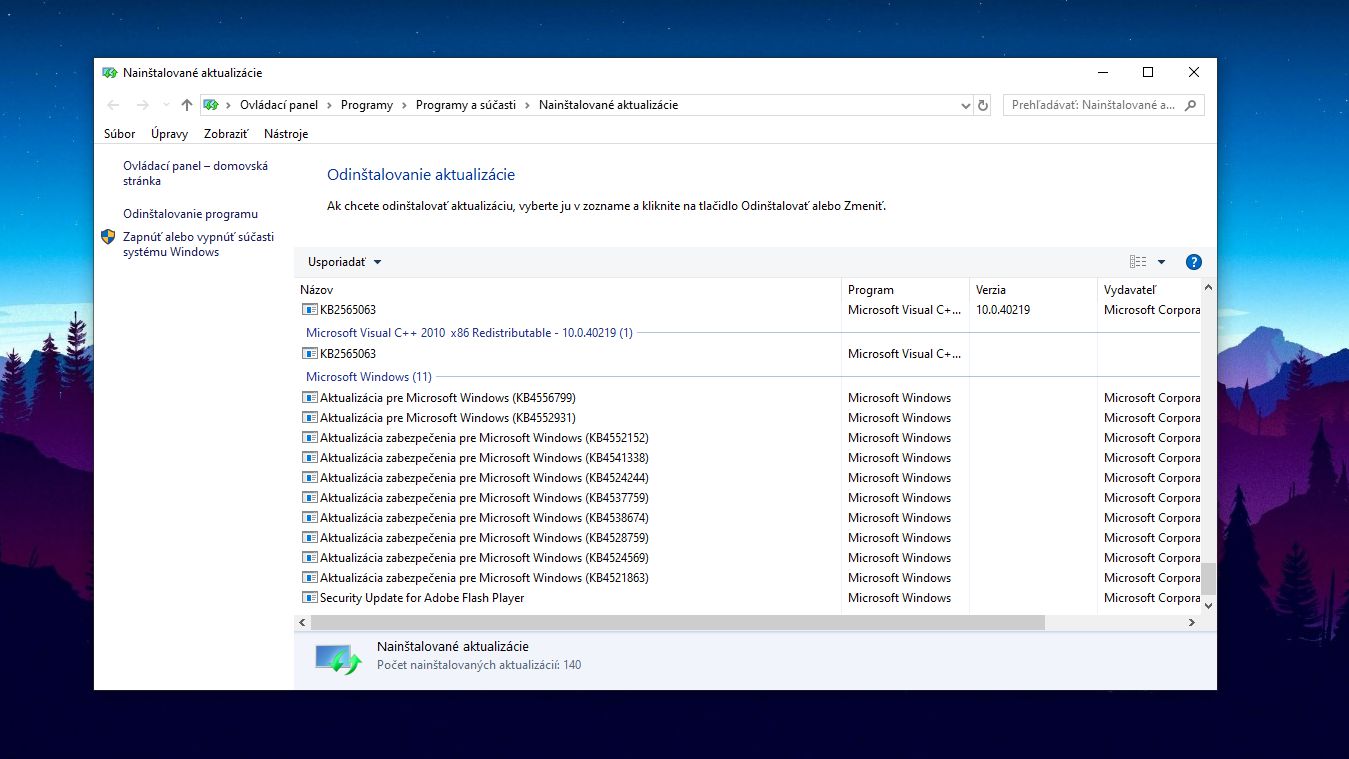Refresh the Nainštalované aktualizácie list
1349x759 pixels.
pos(983,105)
